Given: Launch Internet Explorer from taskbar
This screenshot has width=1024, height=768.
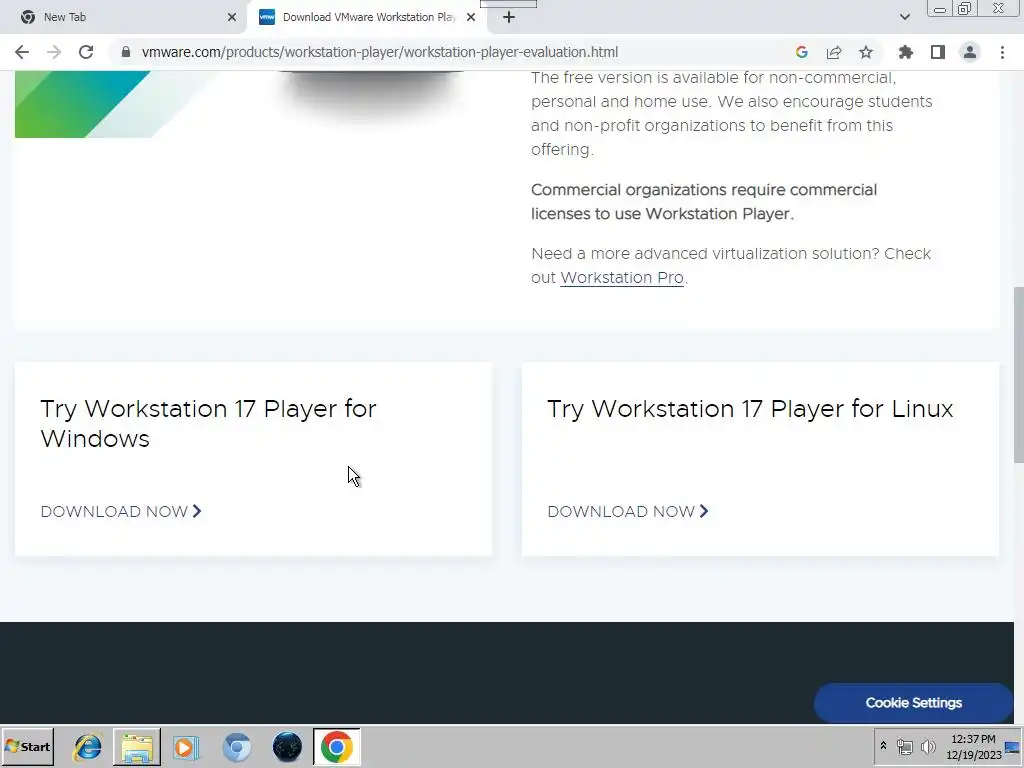Looking at the screenshot, I should (88, 747).
